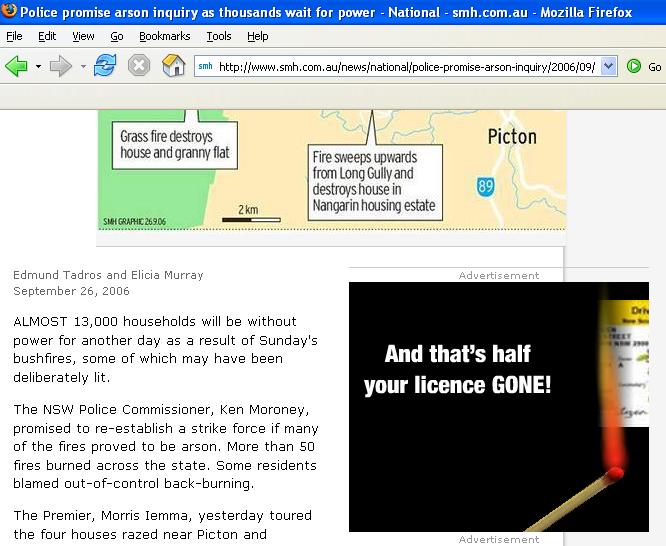The height and width of the screenshot is (546, 666).
Task: Open the View menu
Action: pos(83,36)
